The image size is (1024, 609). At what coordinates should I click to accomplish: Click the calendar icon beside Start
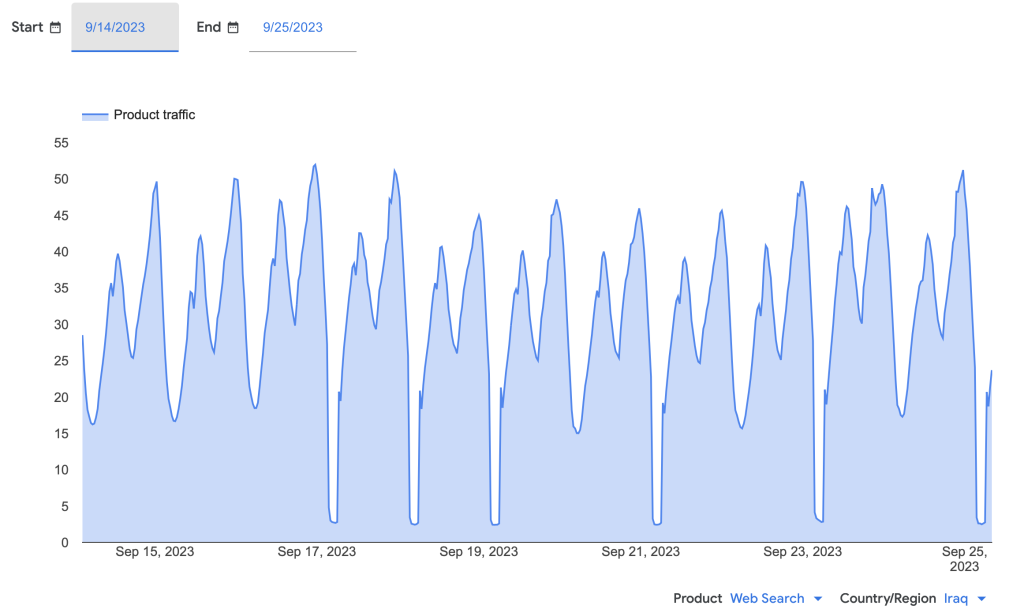point(55,28)
